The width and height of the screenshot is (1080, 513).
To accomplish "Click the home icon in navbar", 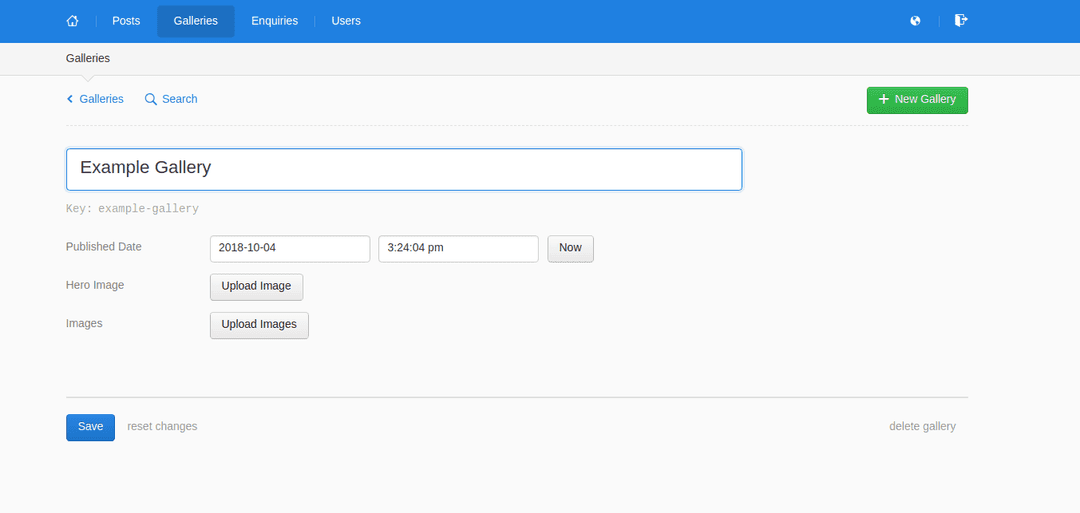I will tap(72, 21).
